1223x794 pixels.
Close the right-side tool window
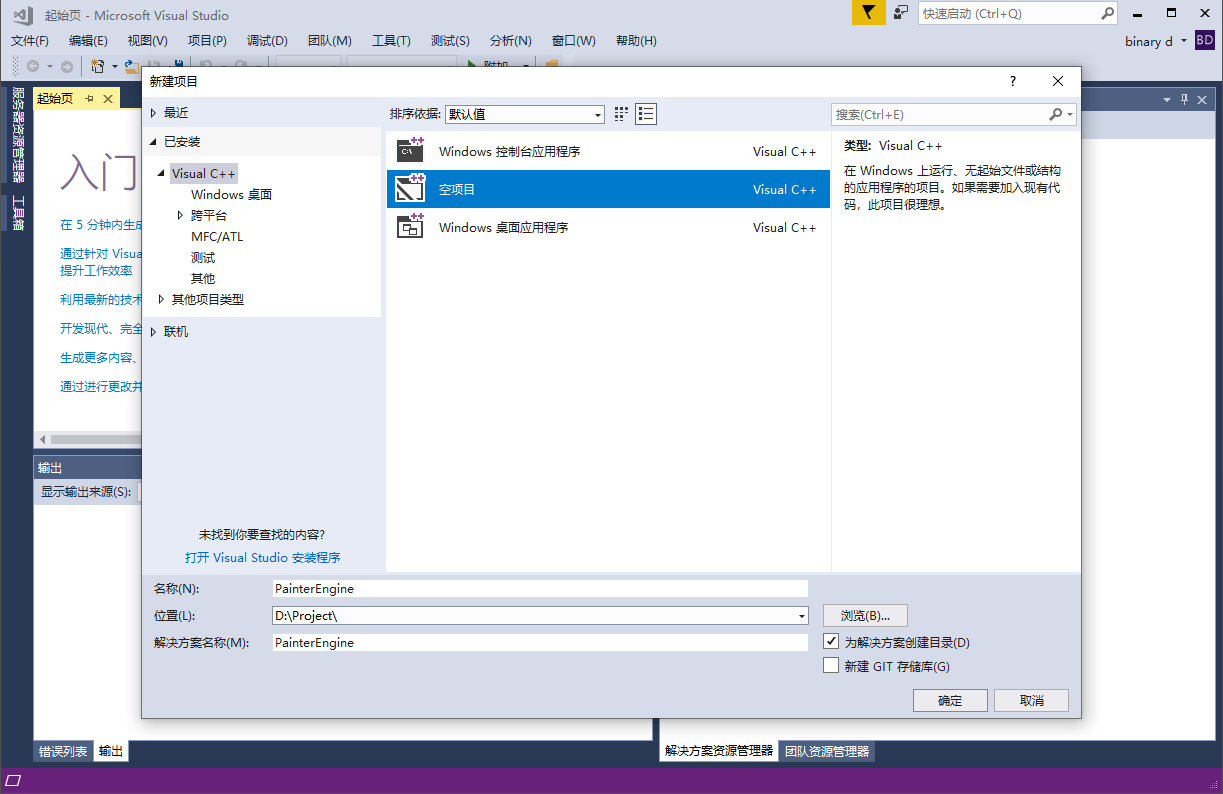[1202, 99]
